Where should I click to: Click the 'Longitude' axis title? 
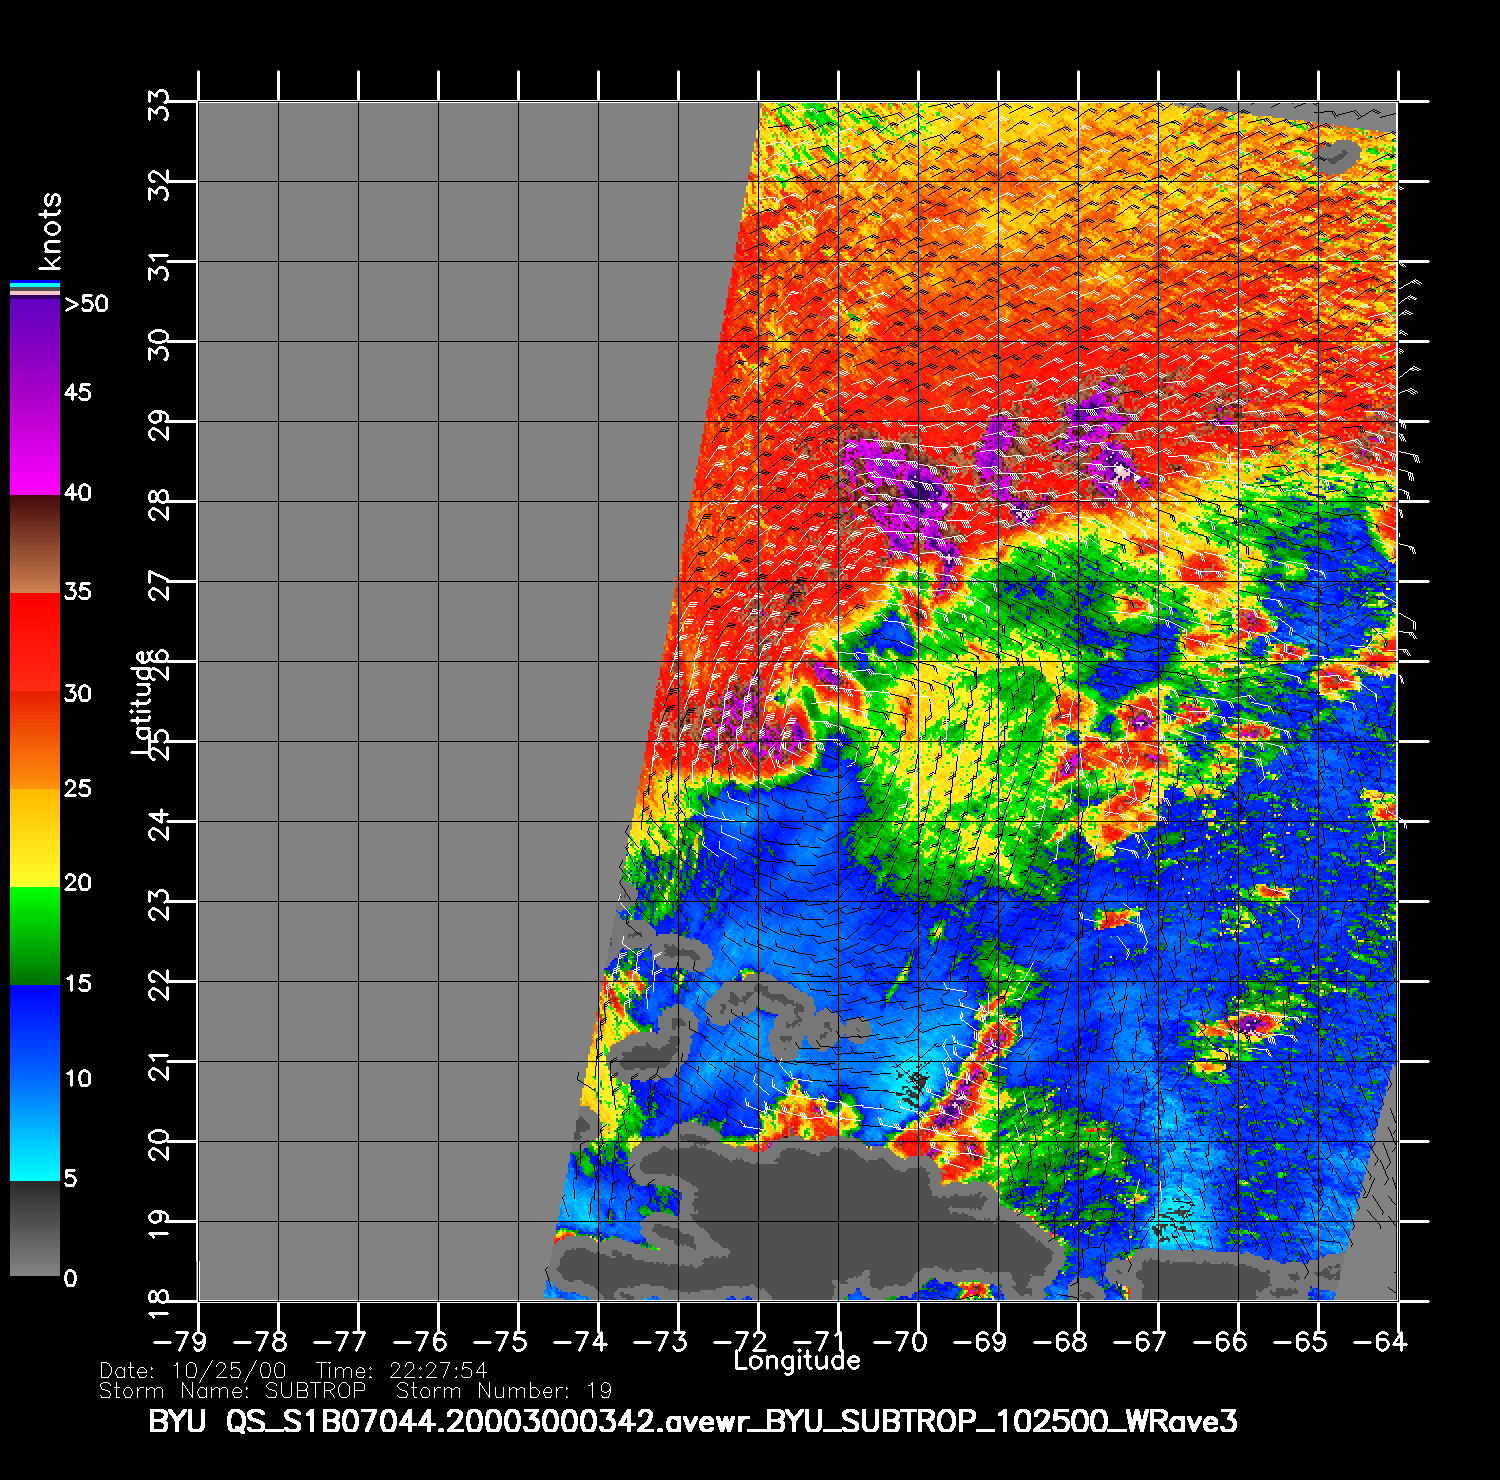[x=797, y=1360]
